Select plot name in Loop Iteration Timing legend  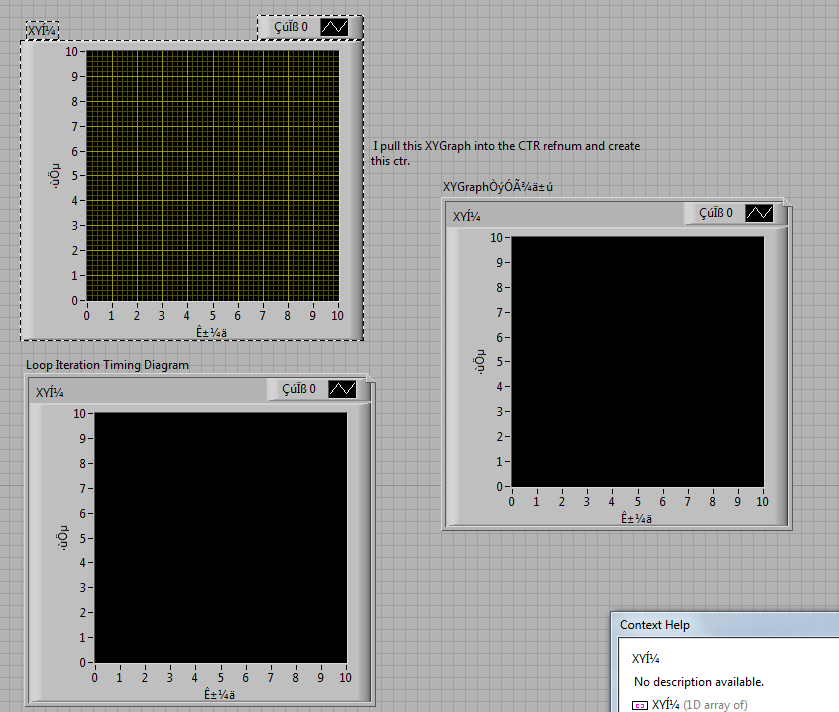coord(298,389)
